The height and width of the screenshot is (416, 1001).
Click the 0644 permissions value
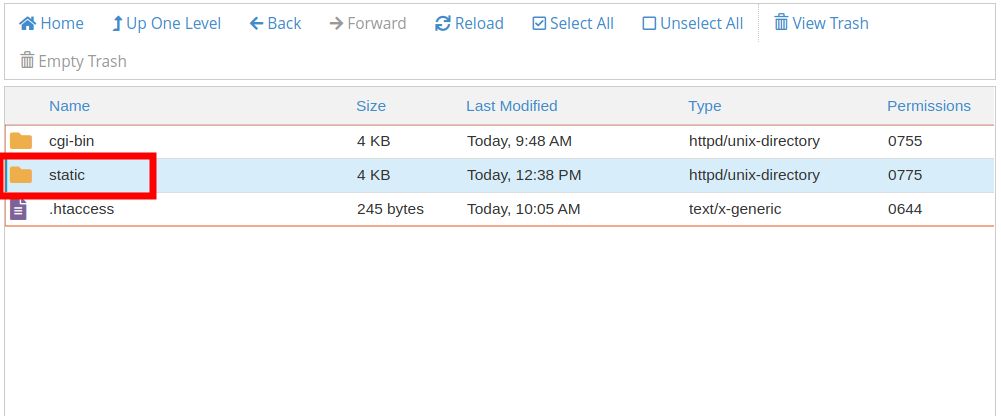coord(905,209)
